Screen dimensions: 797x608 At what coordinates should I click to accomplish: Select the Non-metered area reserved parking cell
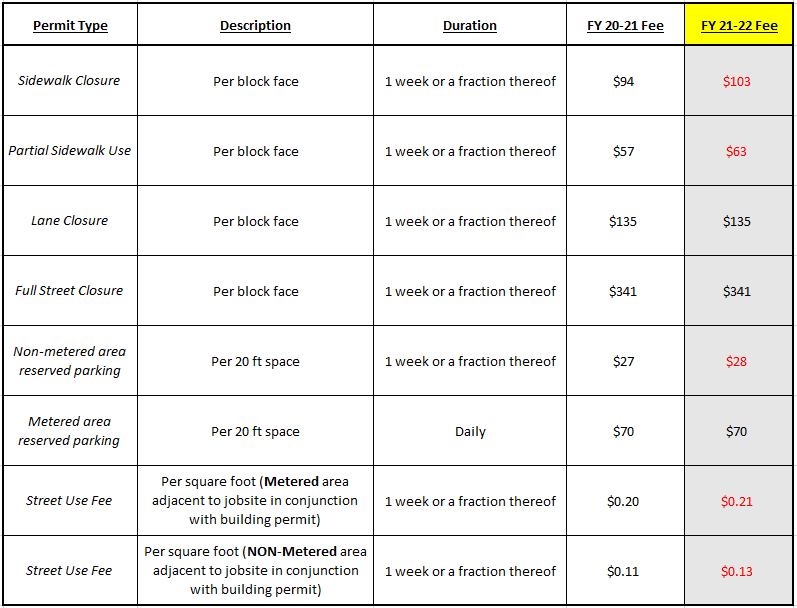tap(69, 361)
